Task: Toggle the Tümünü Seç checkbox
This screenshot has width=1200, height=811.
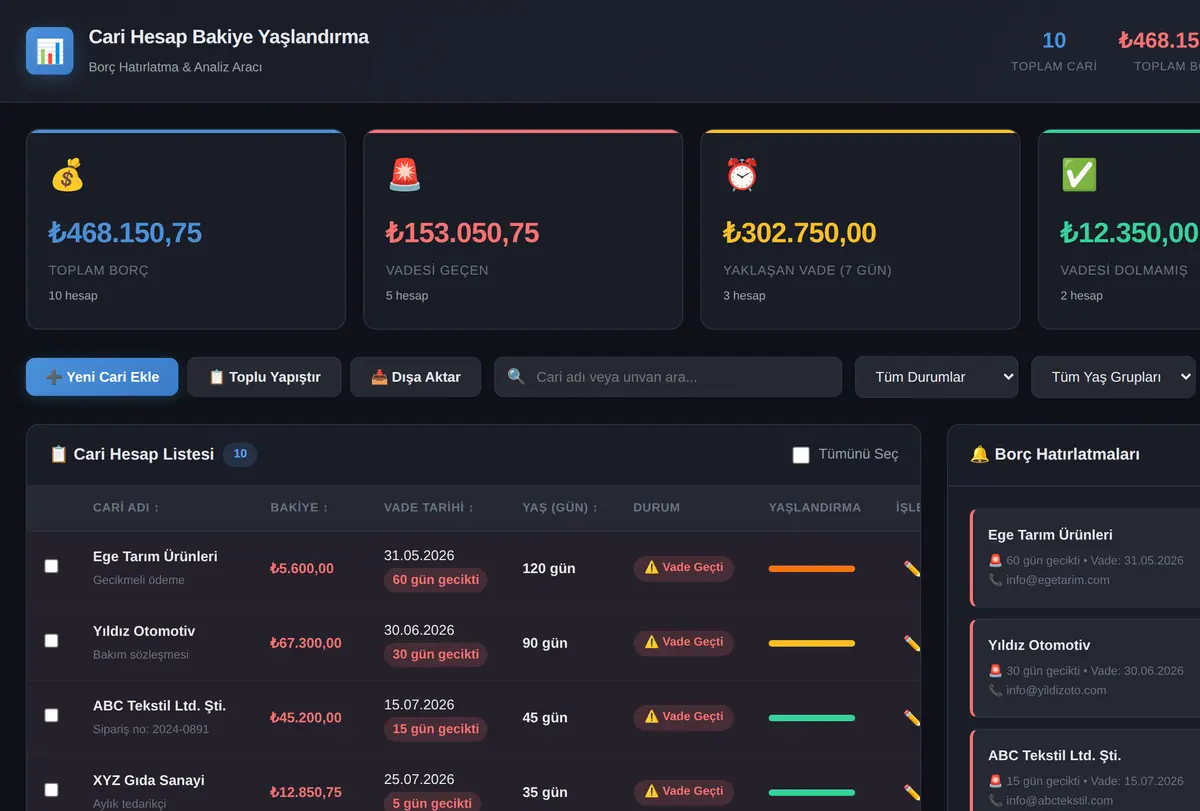Action: 801,455
